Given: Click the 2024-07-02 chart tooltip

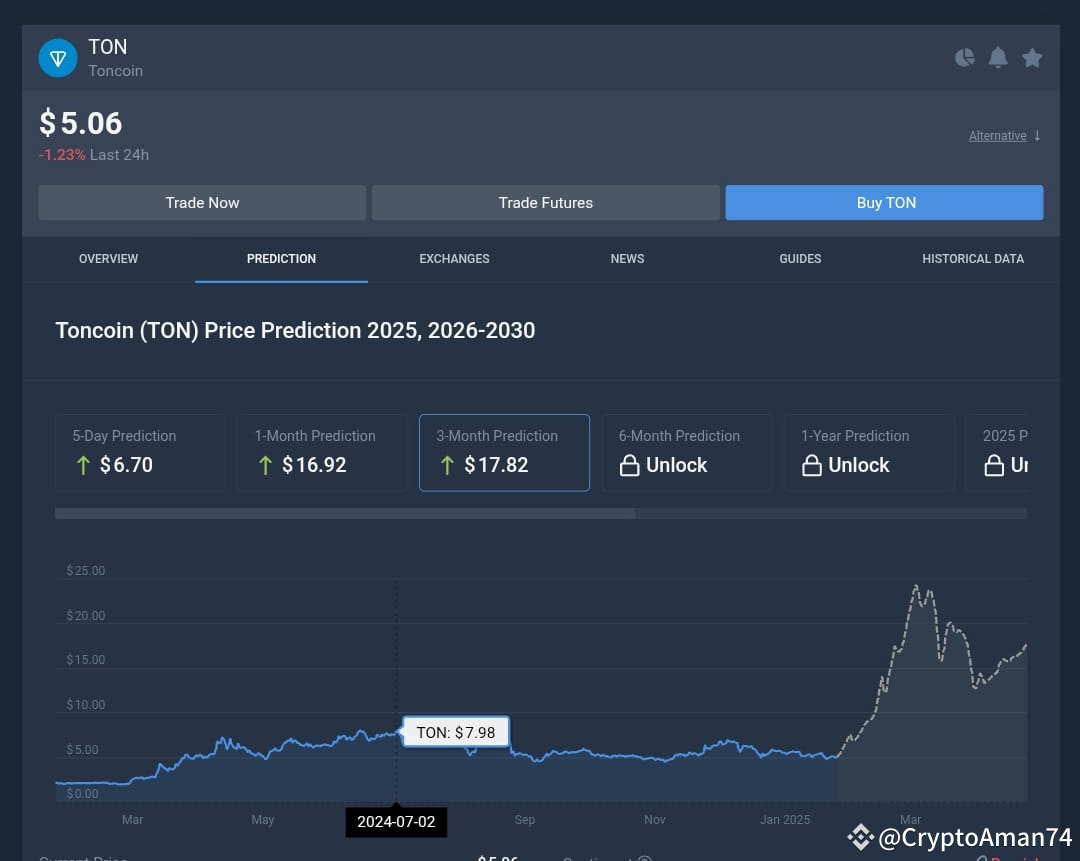Looking at the screenshot, I should tap(396, 822).
